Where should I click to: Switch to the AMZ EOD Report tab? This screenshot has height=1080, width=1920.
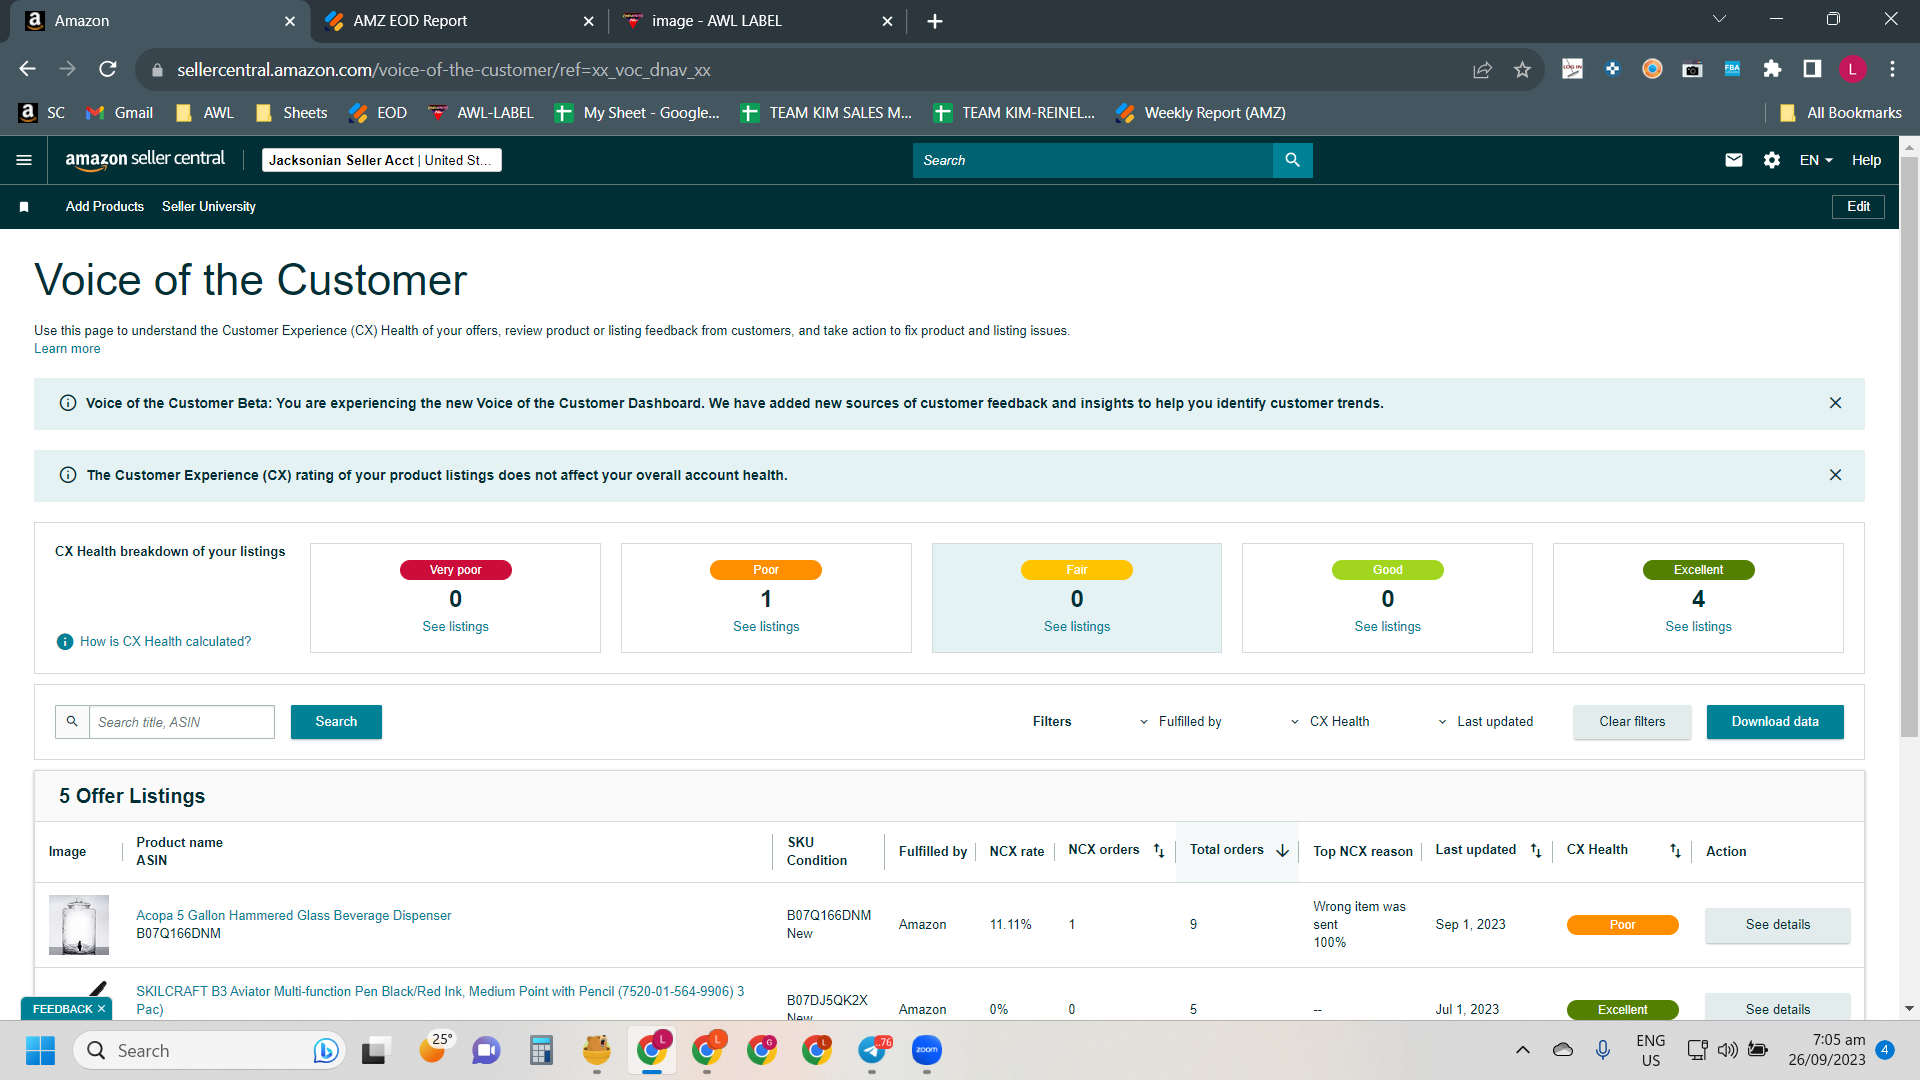pos(458,21)
